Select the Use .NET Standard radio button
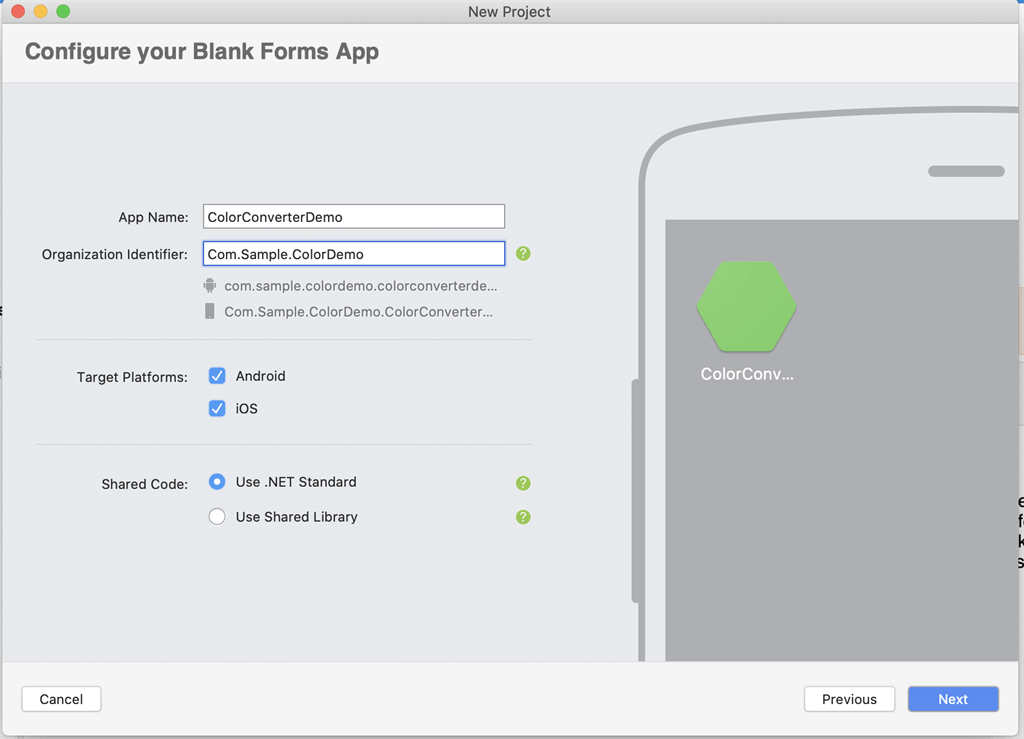Image resolution: width=1024 pixels, height=739 pixels. [x=217, y=482]
